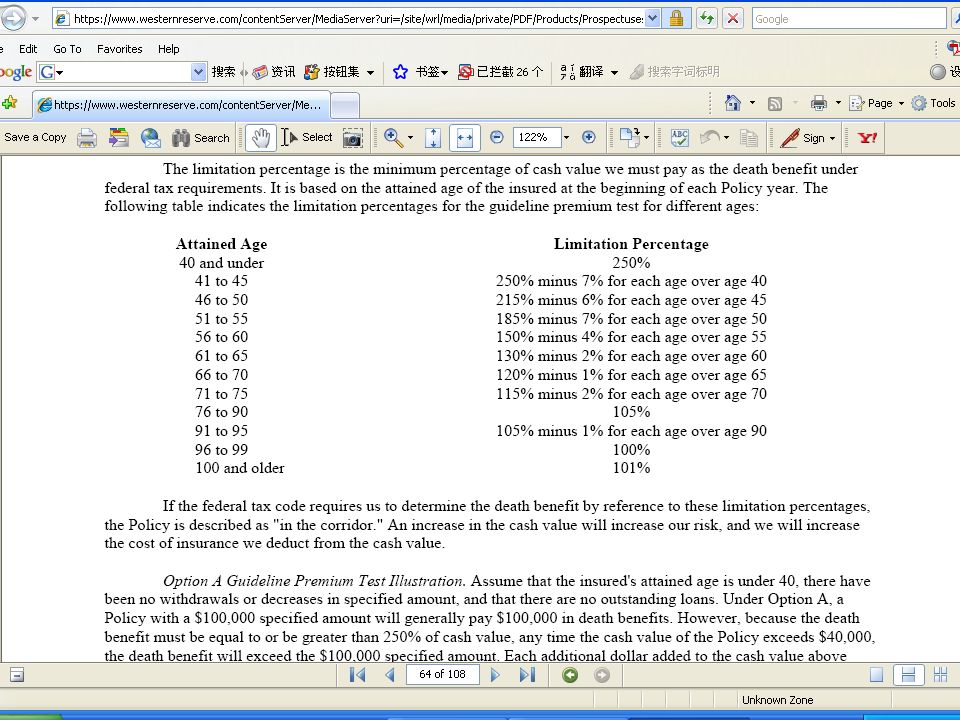This screenshot has width=960, height=720.
Task: Click Save a Copy button
Action: [35, 137]
